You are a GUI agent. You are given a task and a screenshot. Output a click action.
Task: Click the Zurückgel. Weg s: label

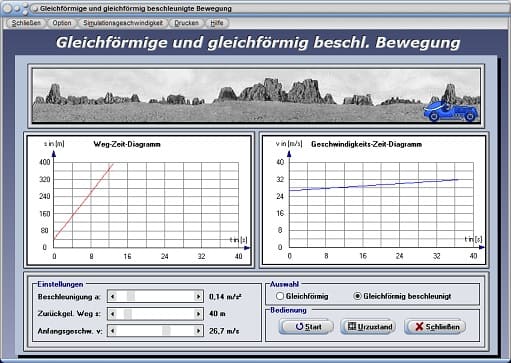69,314
